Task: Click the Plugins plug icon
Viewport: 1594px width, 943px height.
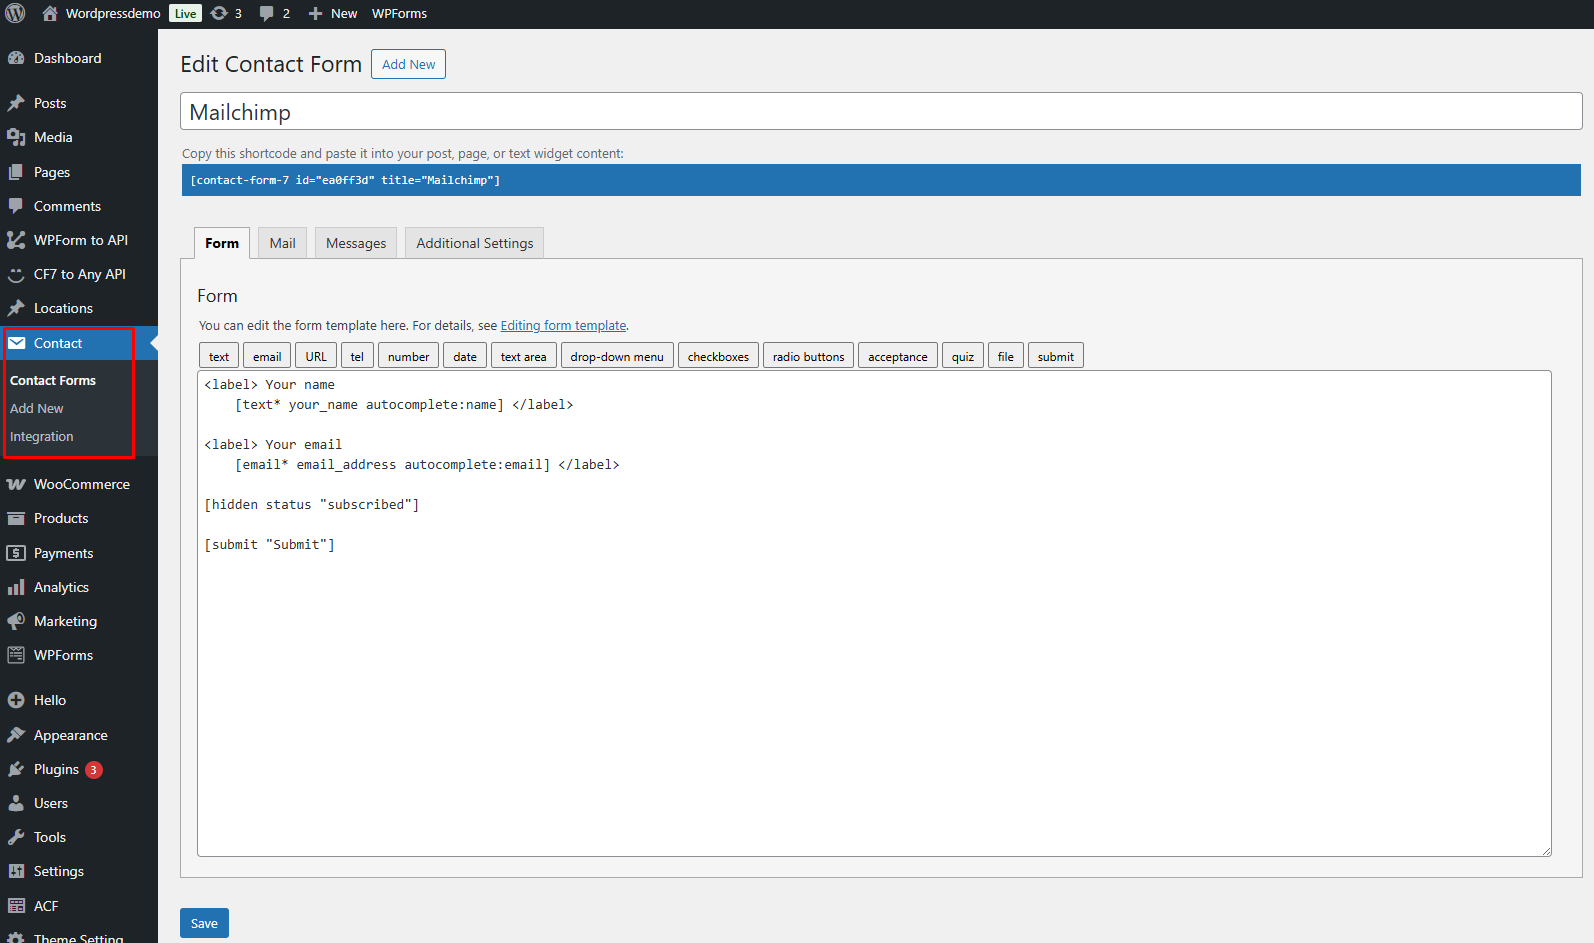Action: click(x=16, y=769)
